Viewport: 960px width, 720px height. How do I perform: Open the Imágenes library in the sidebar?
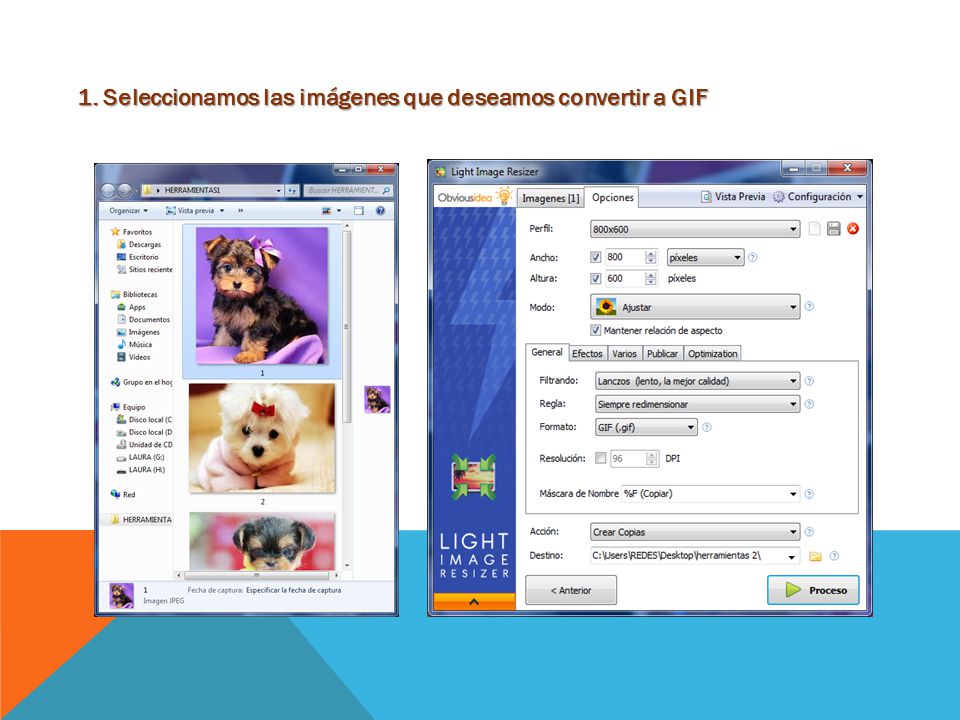pyautogui.click(x=144, y=332)
